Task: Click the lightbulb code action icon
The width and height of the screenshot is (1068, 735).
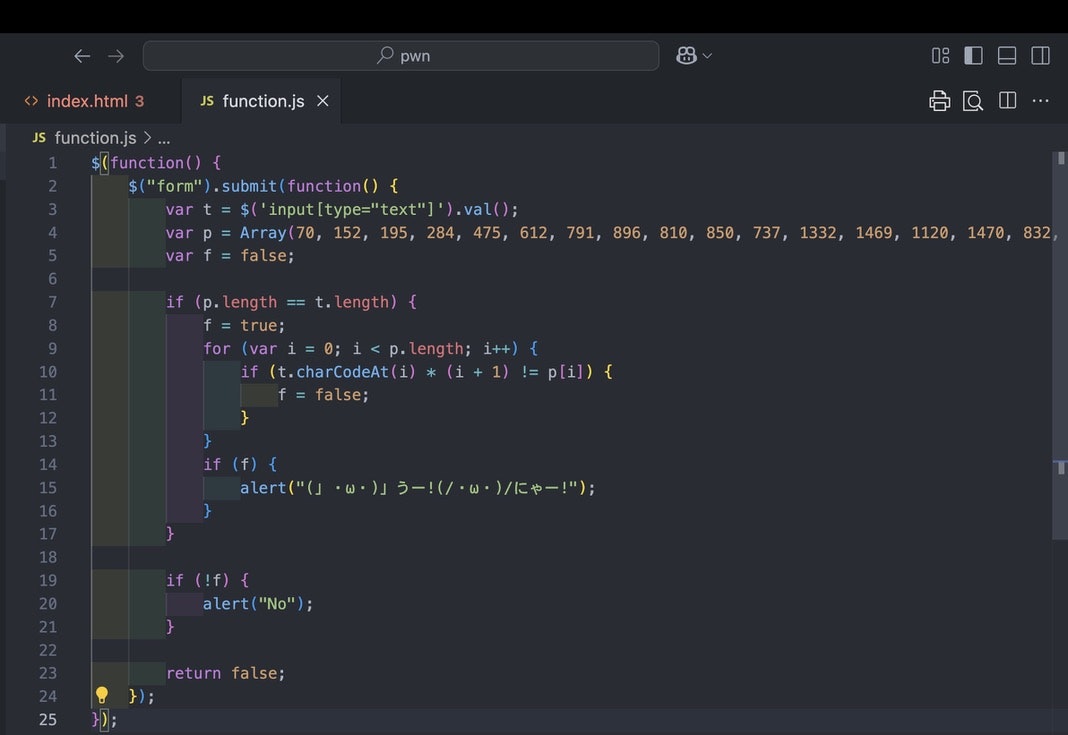Action: (101, 695)
